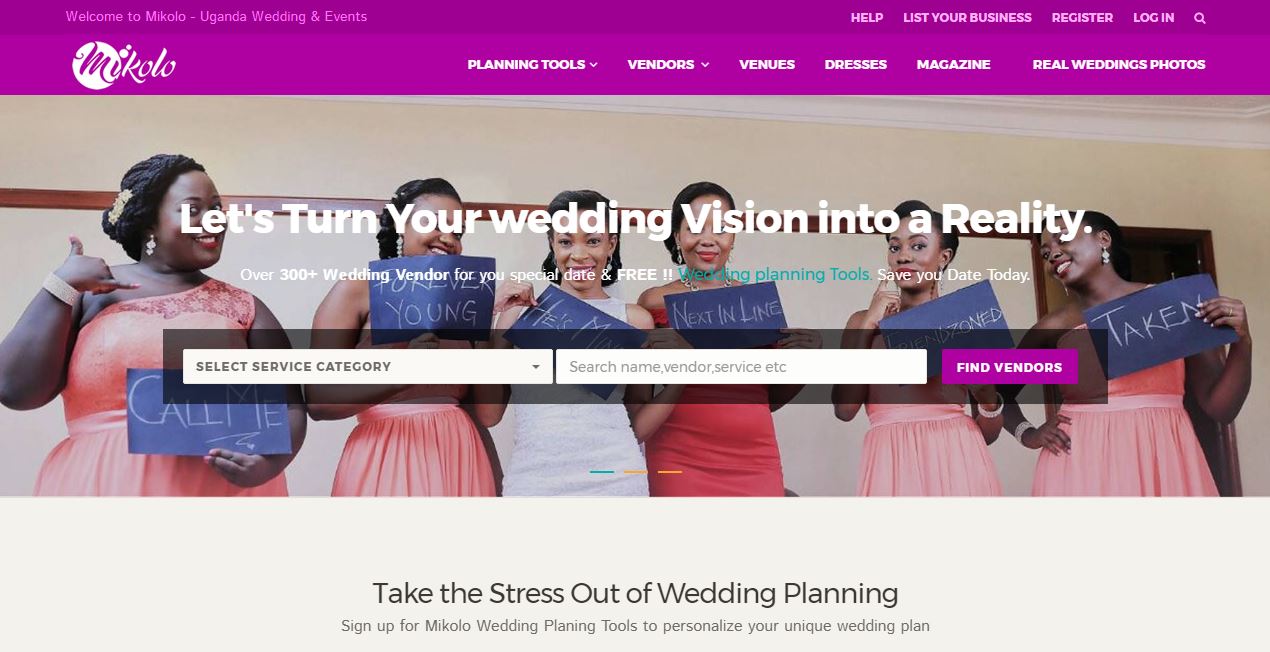This screenshot has width=1270, height=652.
Task: Follow the Wedding planning Tools link
Action: pos(774,274)
